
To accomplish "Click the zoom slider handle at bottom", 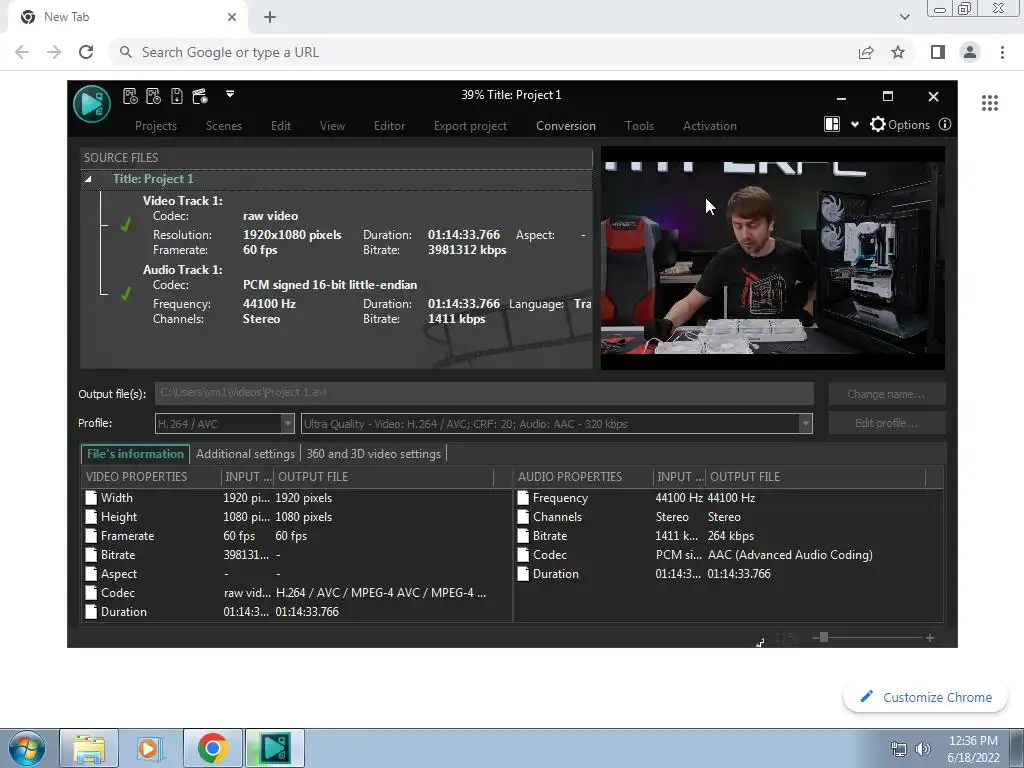I will pos(824,637).
